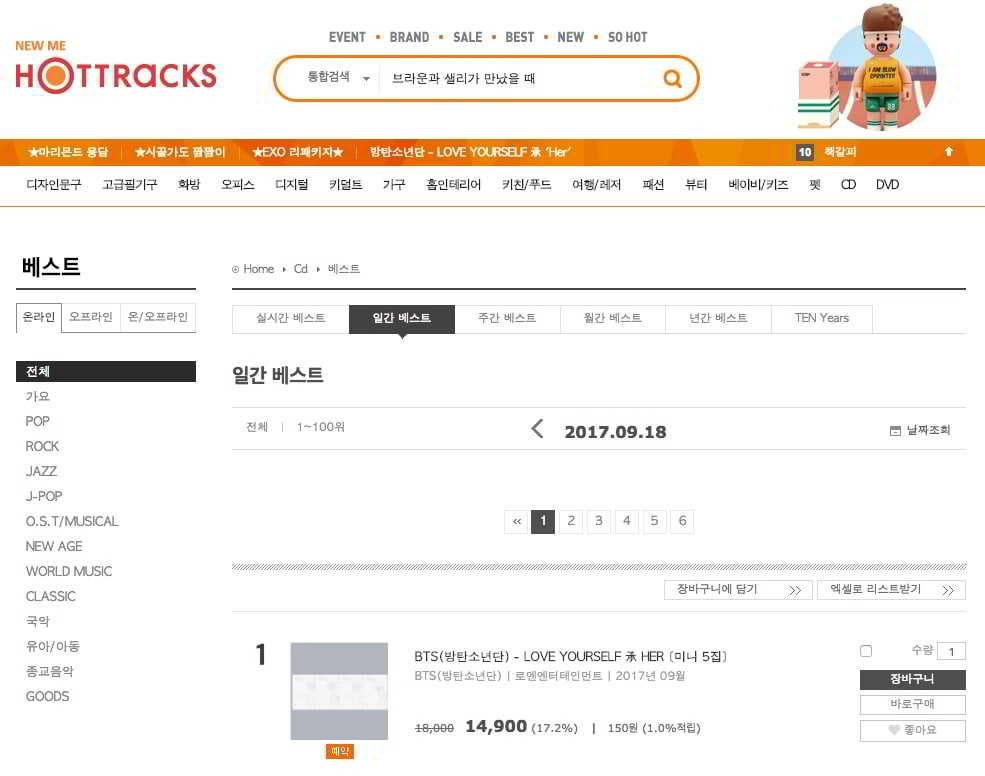
Task: Open the 월간 베스트 tab
Action: point(613,318)
